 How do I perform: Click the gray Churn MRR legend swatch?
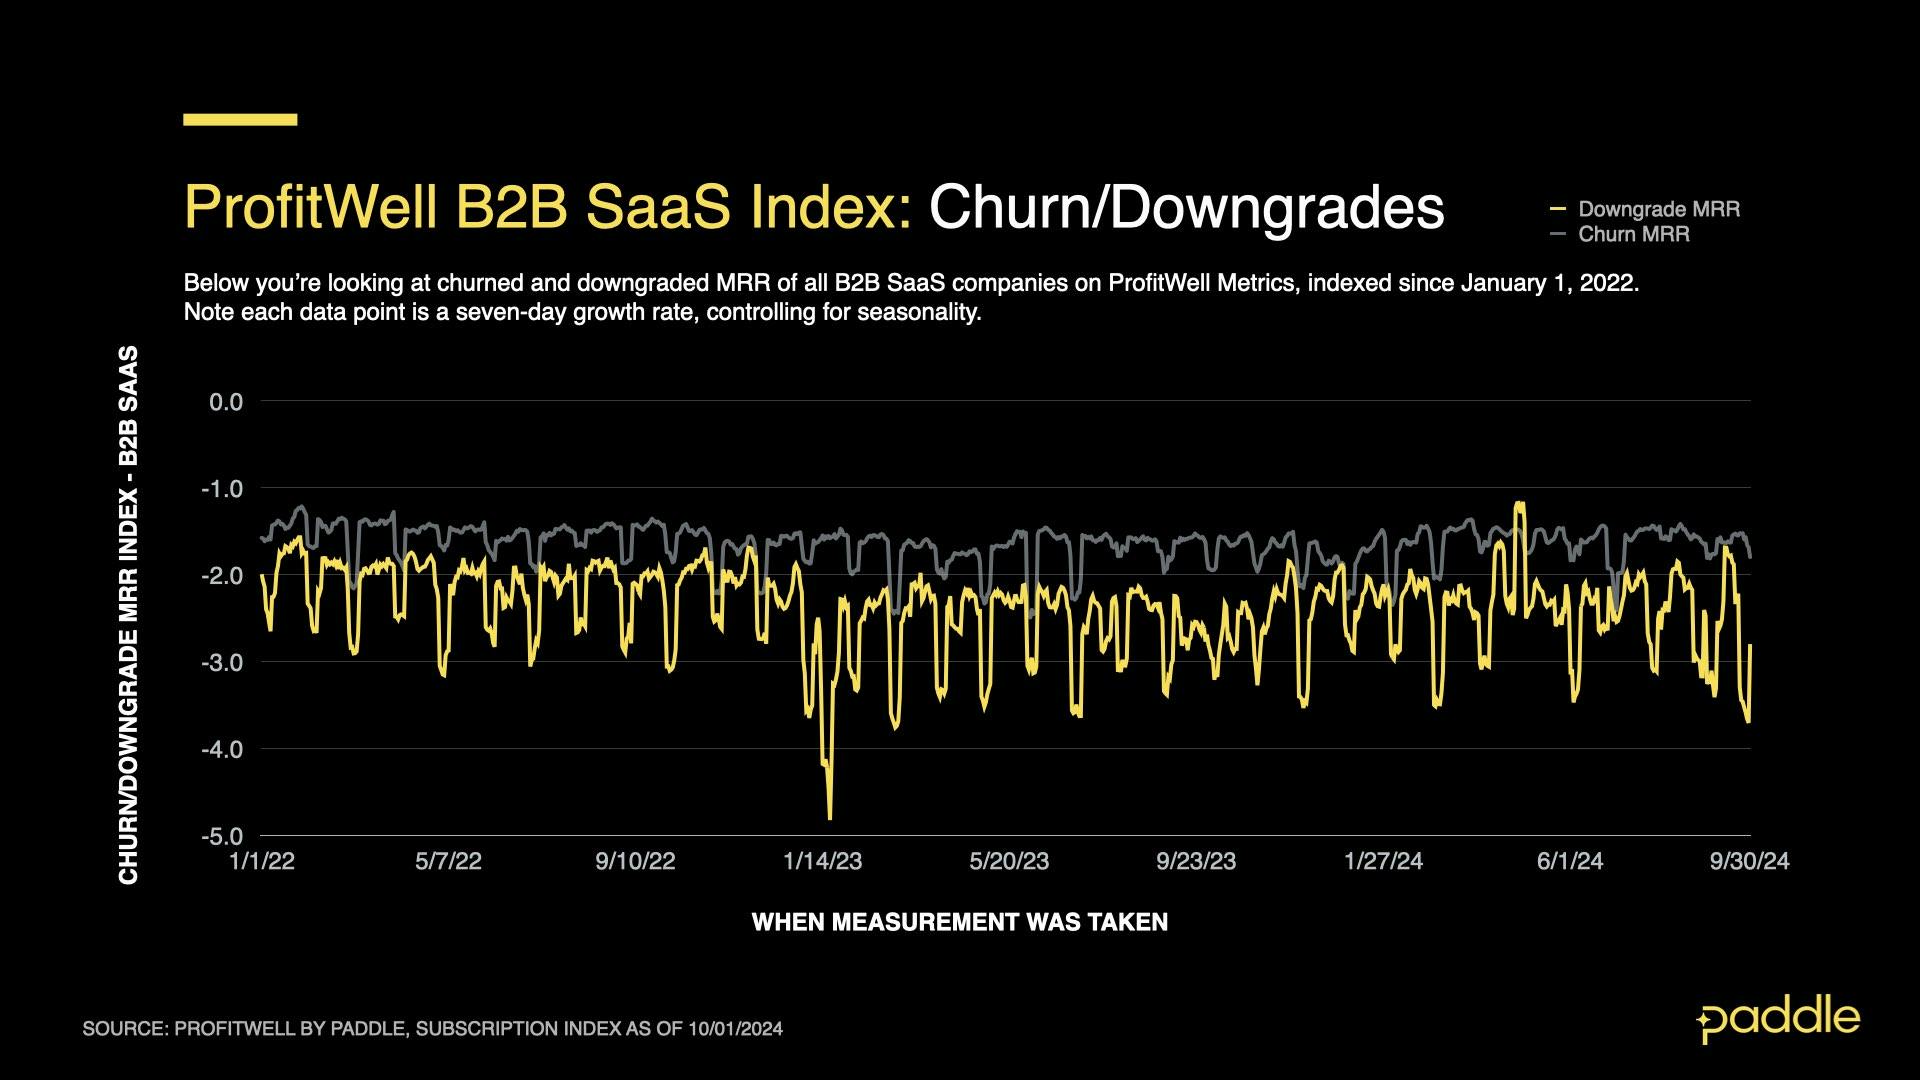[x=1557, y=234]
